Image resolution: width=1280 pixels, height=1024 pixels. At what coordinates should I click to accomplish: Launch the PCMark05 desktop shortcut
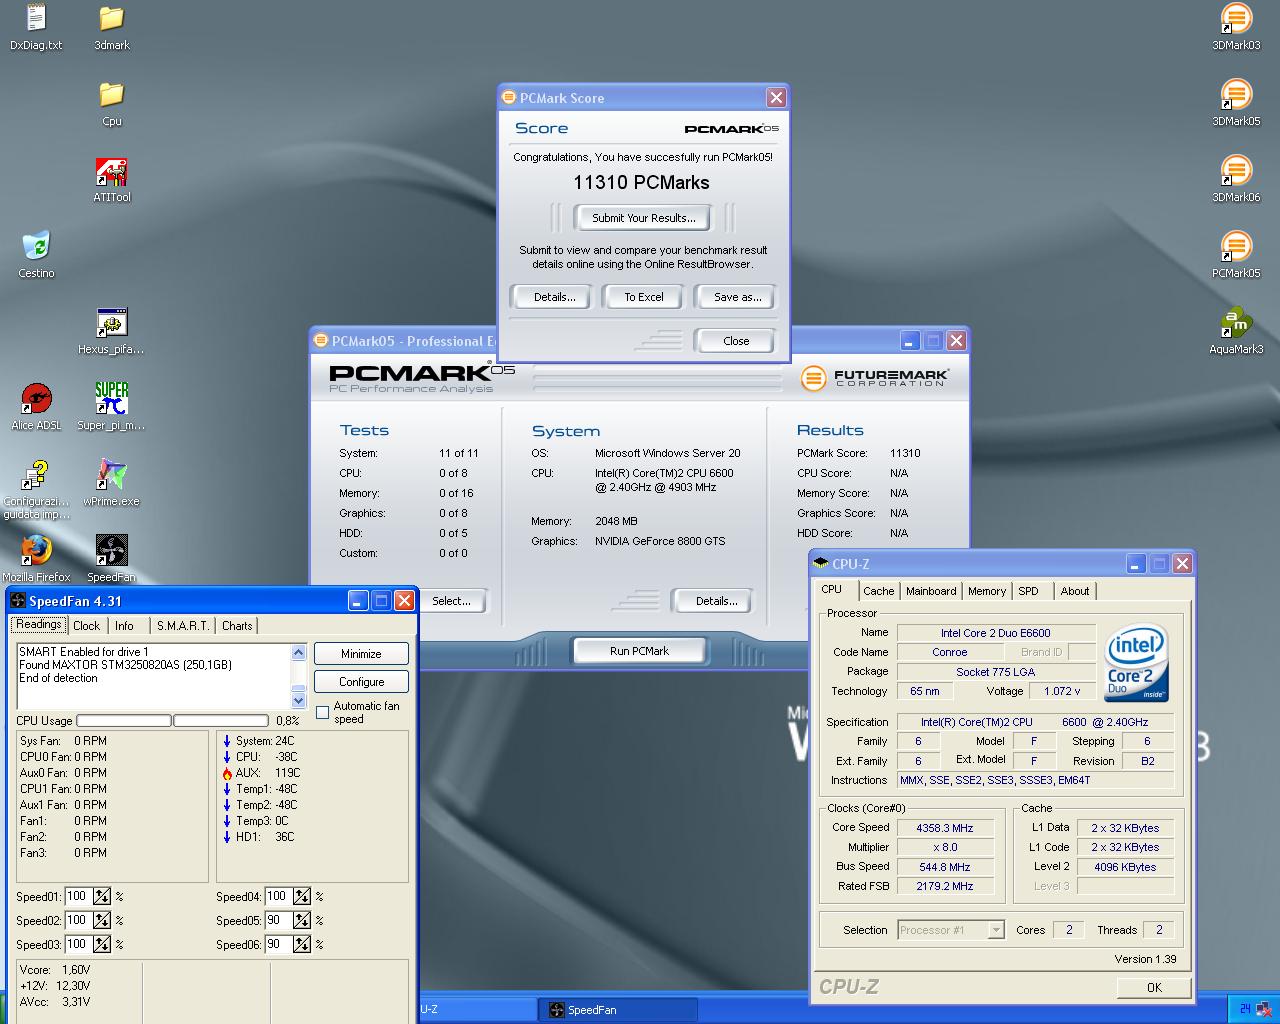(1236, 255)
